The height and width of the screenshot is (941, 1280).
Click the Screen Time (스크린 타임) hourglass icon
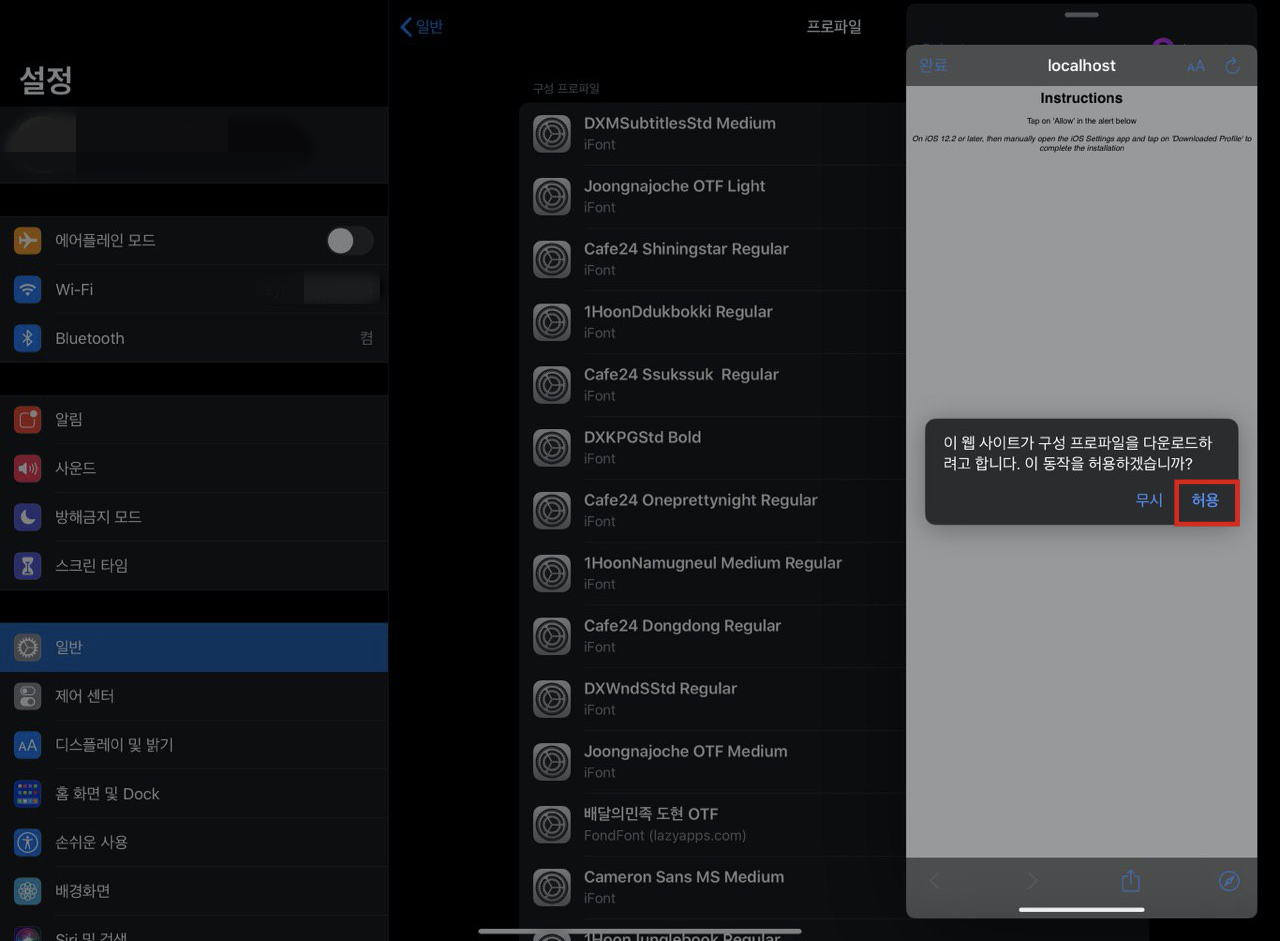point(28,566)
